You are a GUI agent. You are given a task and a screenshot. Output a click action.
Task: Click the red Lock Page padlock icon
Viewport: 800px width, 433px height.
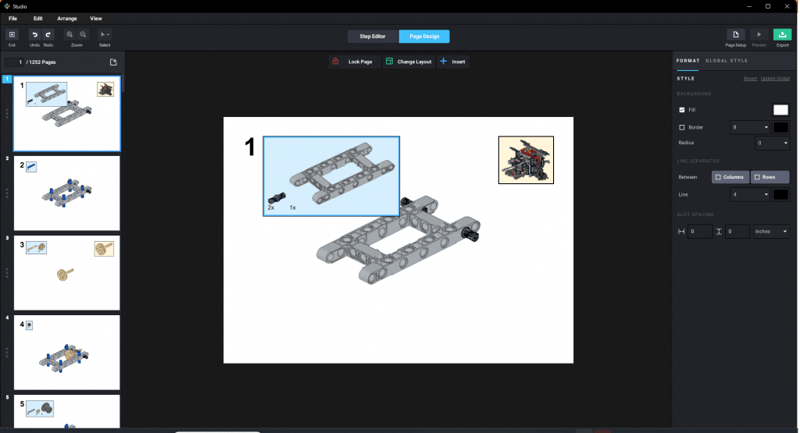coord(335,61)
